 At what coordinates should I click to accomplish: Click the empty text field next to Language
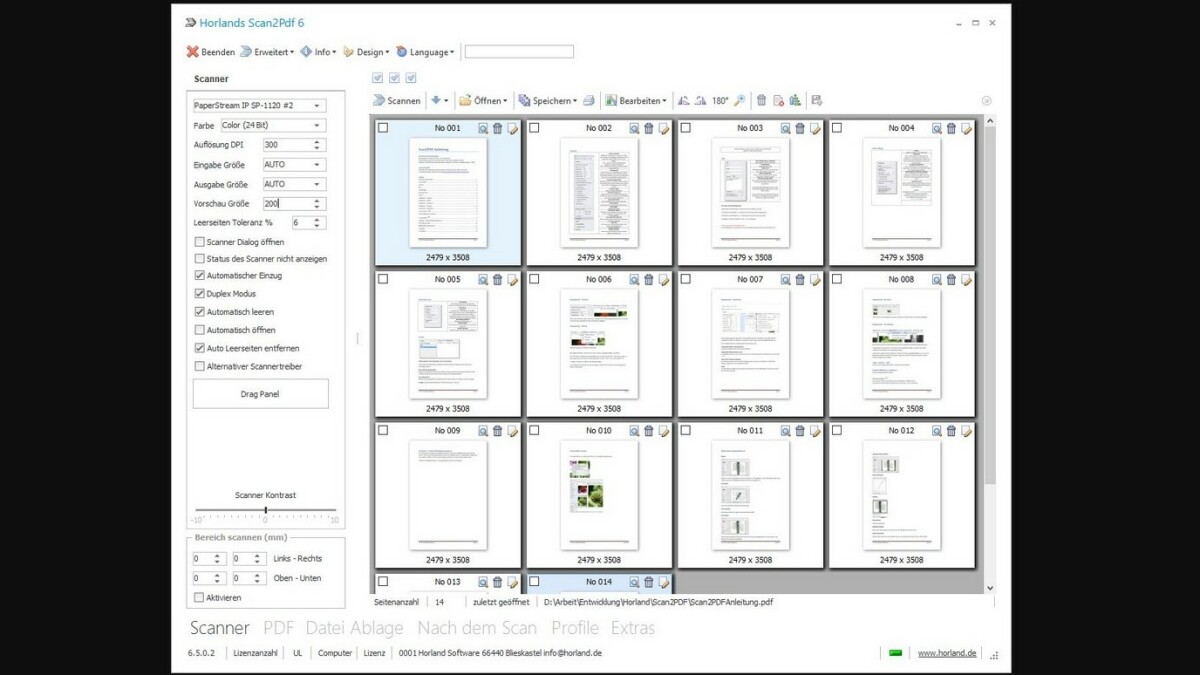519,52
